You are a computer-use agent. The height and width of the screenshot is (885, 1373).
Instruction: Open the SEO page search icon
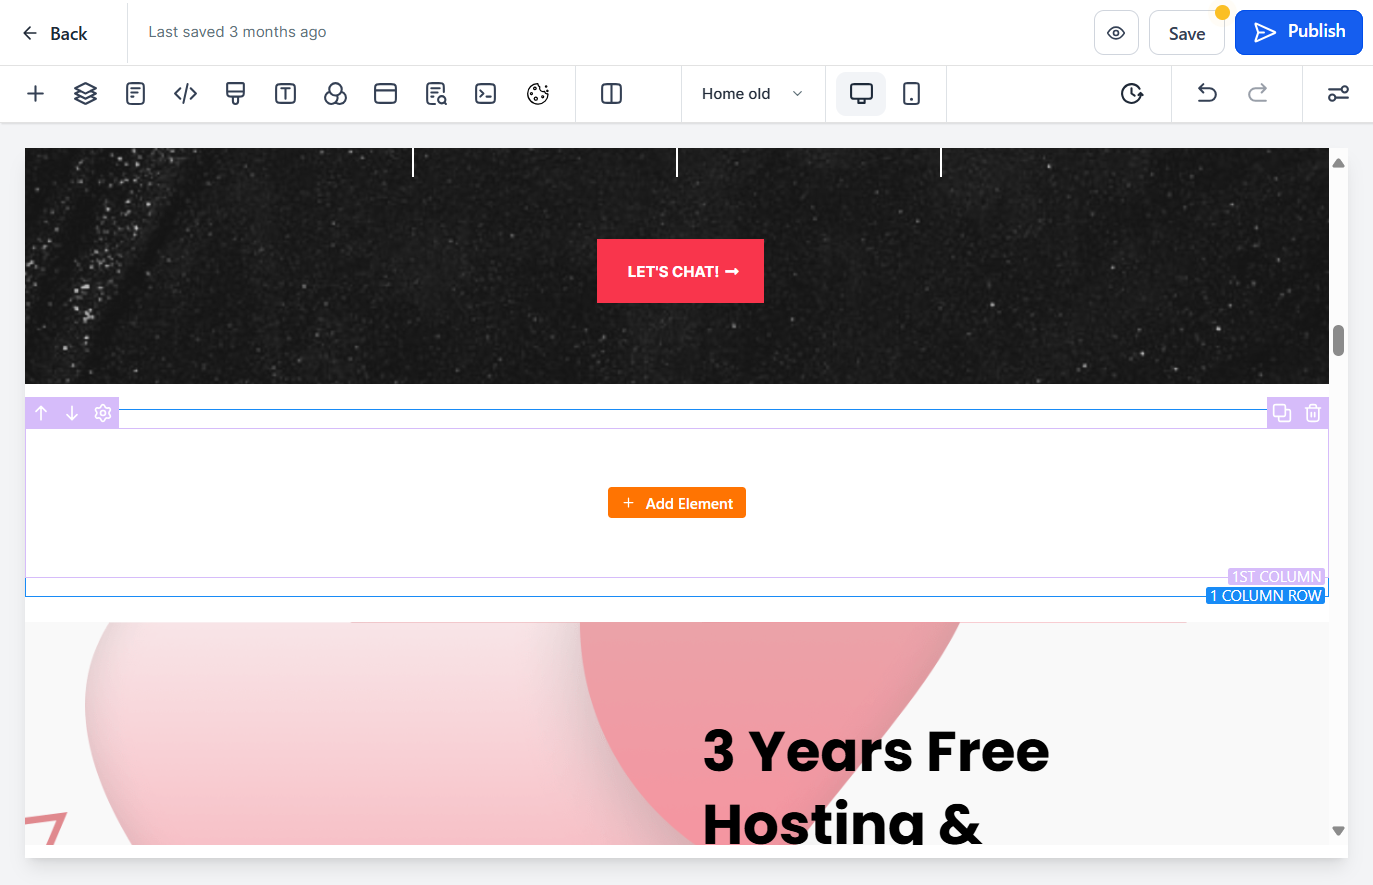pyautogui.click(x=435, y=94)
